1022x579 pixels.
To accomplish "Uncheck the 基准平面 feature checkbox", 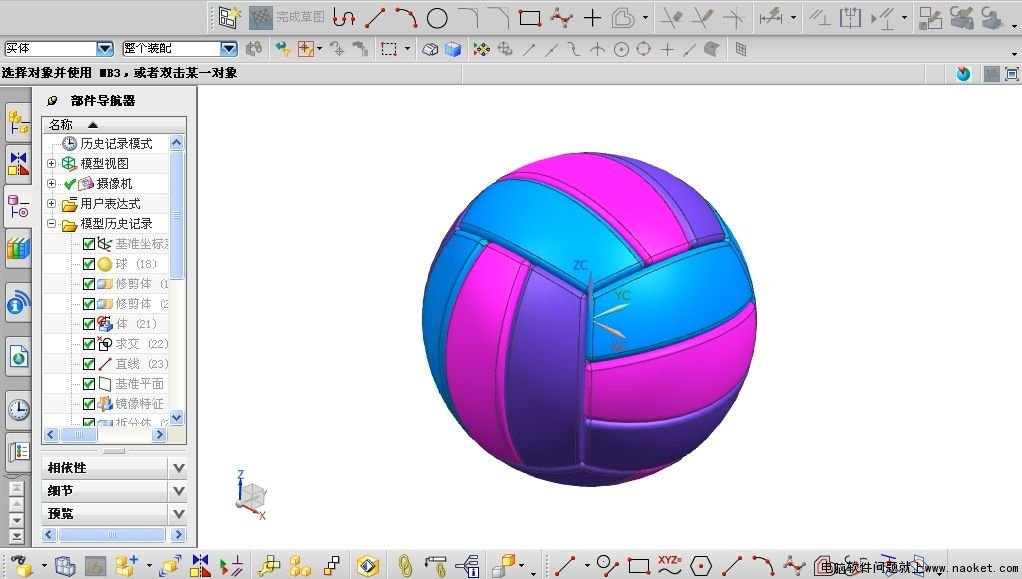I will (x=89, y=384).
